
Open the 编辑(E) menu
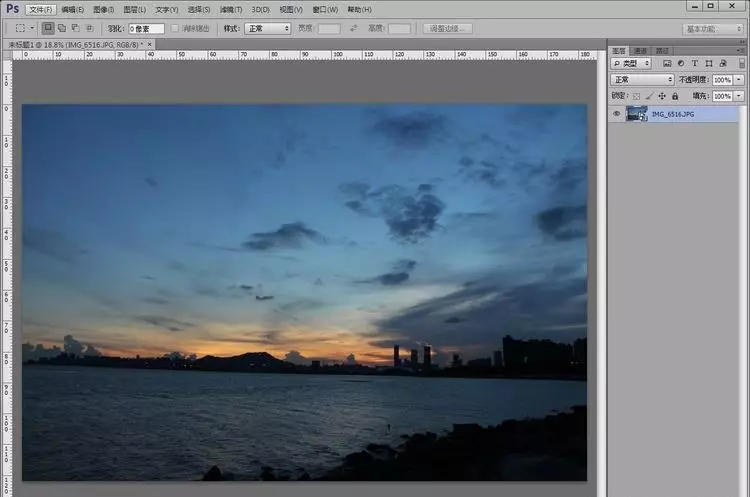click(x=73, y=10)
